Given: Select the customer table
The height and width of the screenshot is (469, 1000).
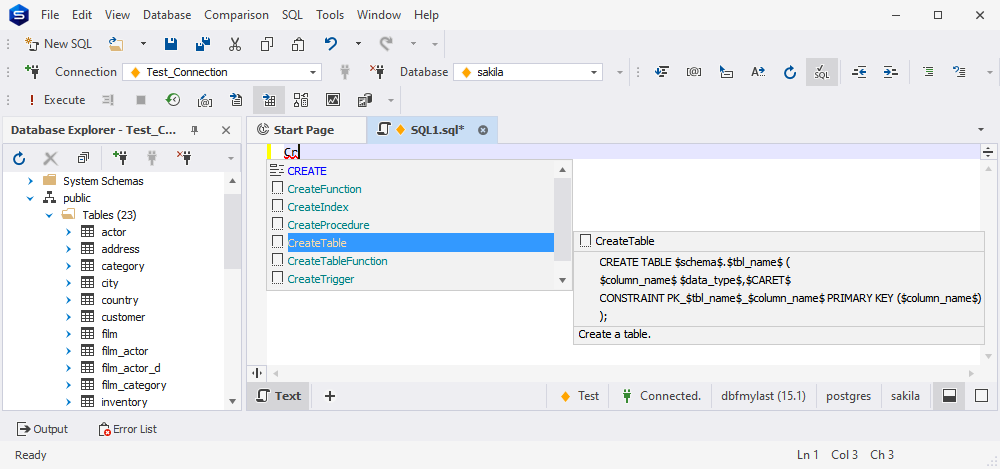Looking at the screenshot, I should pos(123,317).
